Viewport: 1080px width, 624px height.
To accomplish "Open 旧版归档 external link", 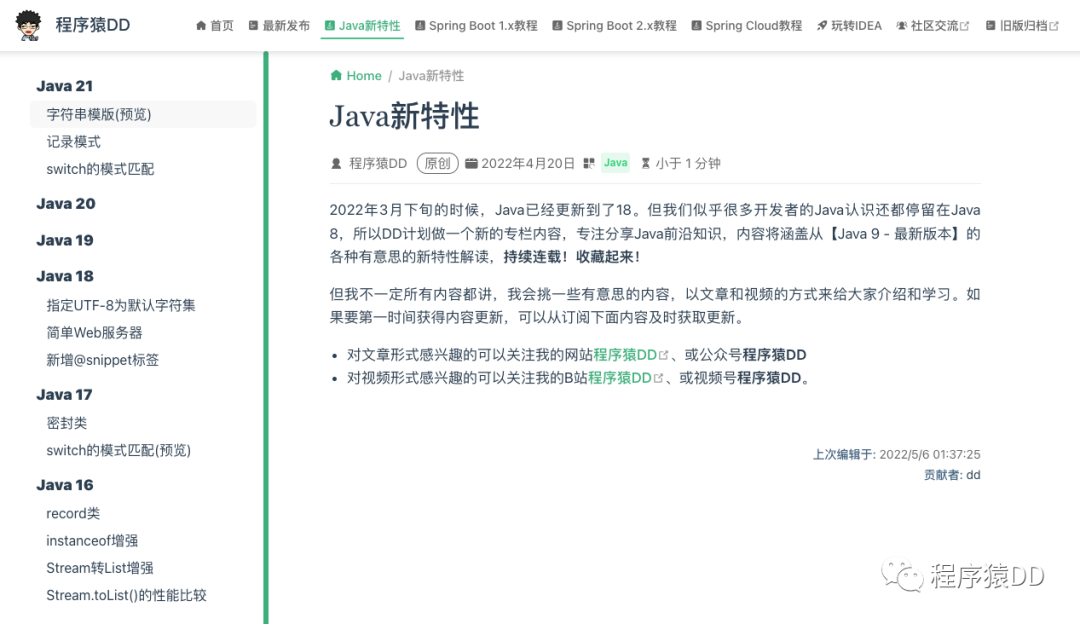I will pos(1022,25).
